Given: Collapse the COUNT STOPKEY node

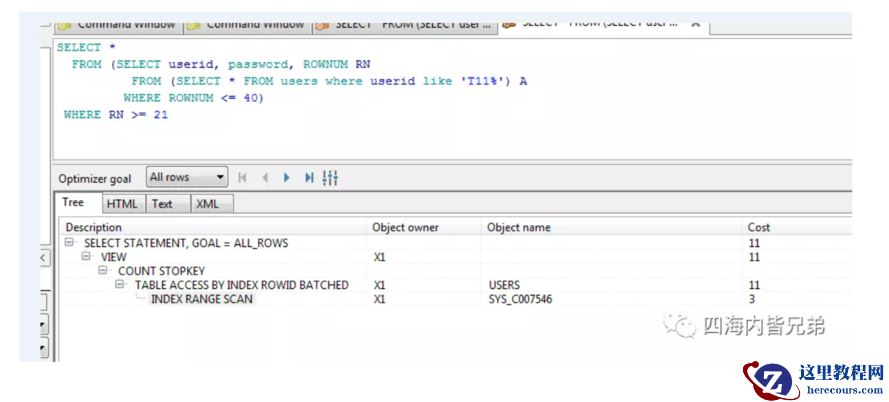Looking at the screenshot, I should pyautogui.click(x=103, y=270).
